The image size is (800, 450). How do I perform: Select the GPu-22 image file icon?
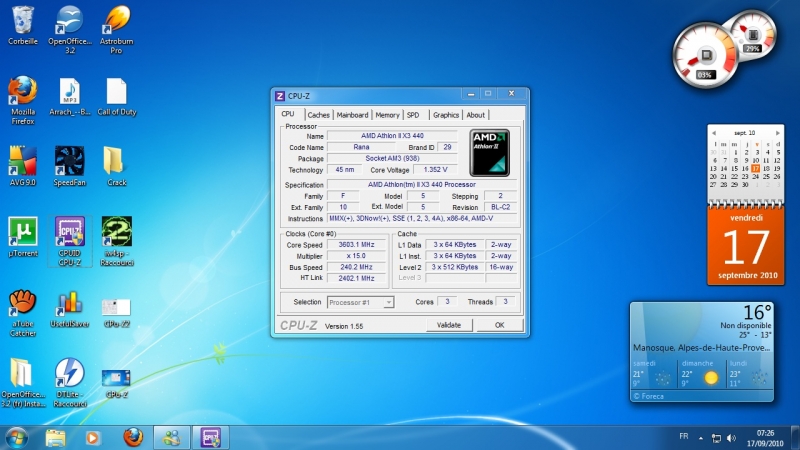116,312
